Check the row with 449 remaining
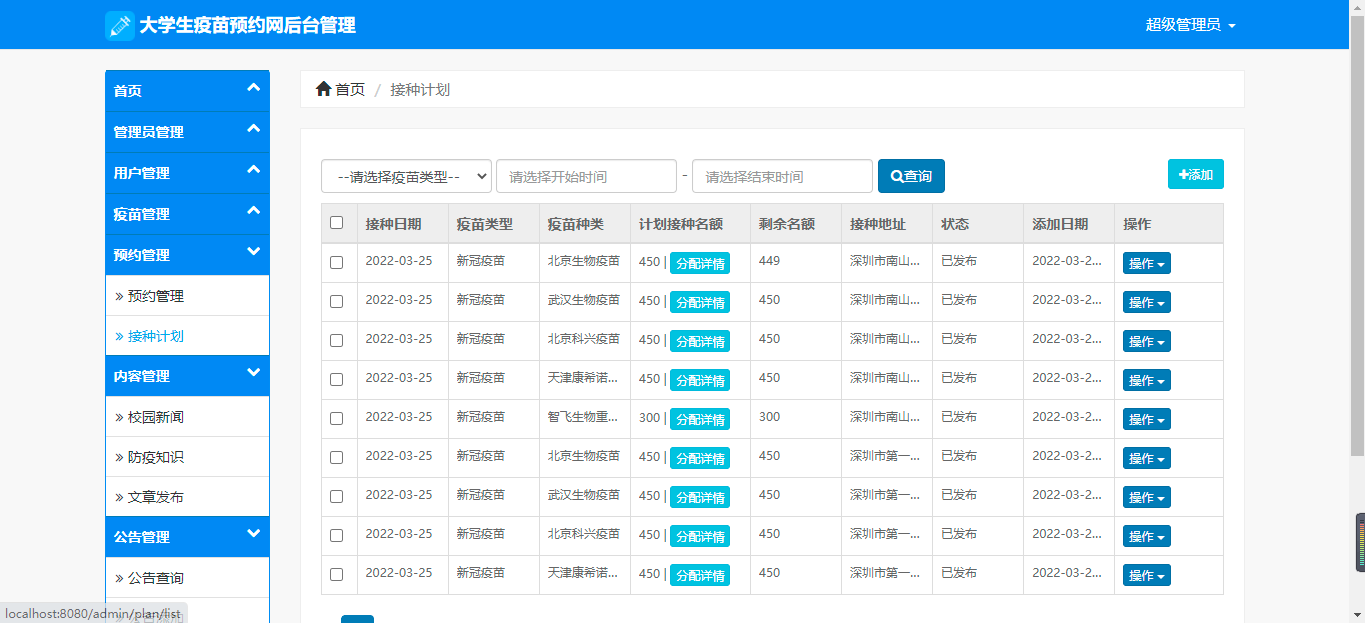This screenshot has width=1365, height=623. (x=336, y=262)
